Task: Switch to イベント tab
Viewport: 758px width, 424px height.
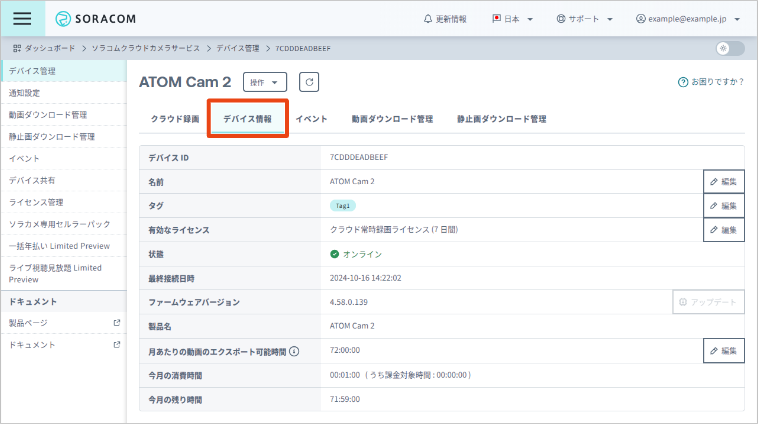Action: point(311,119)
